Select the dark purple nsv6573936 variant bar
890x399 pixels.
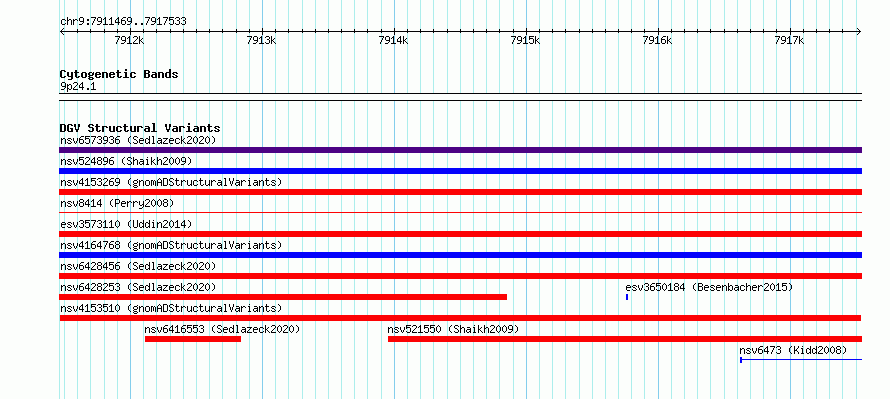pyautogui.click(x=460, y=150)
